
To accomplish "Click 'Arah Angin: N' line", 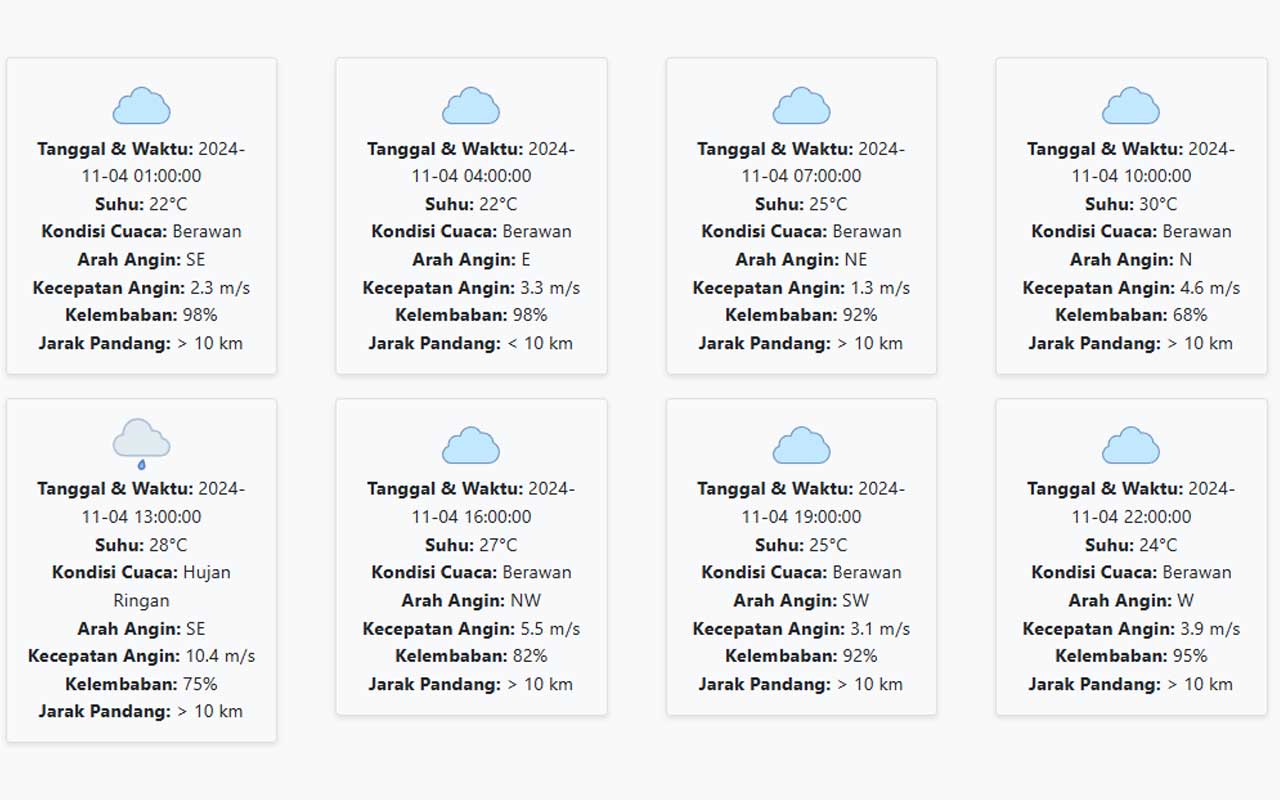I will [x=1131, y=260].
